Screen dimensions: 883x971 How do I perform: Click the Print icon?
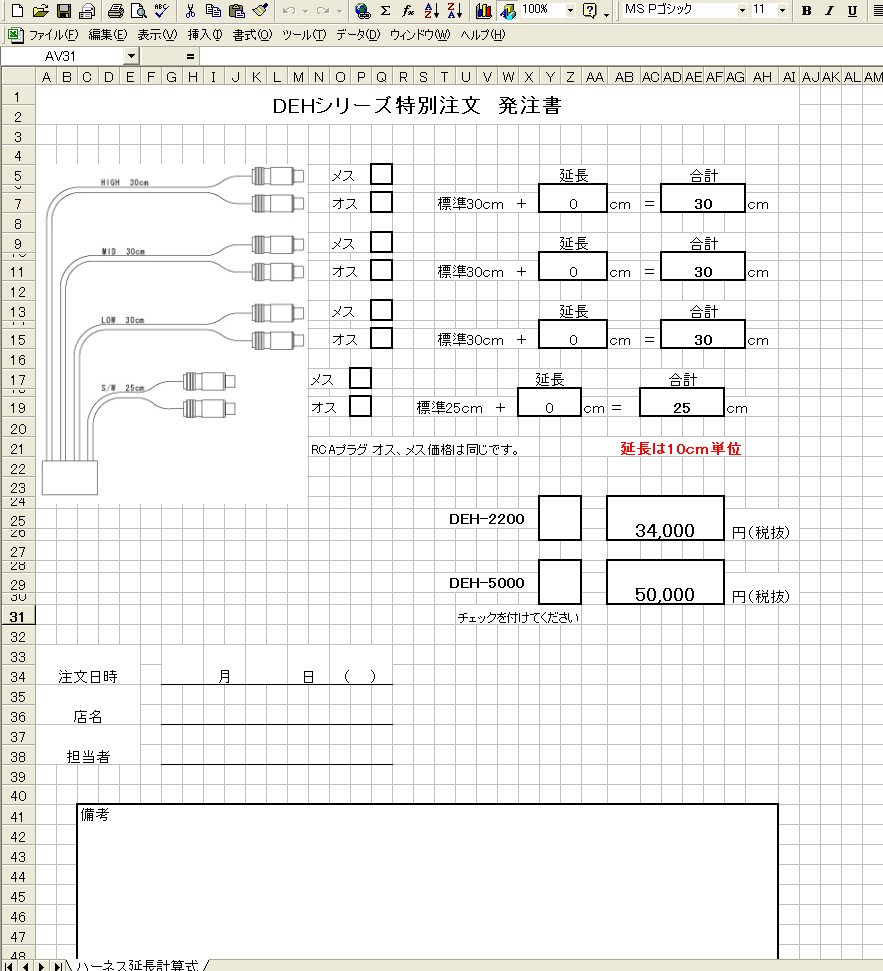[116, 10]
